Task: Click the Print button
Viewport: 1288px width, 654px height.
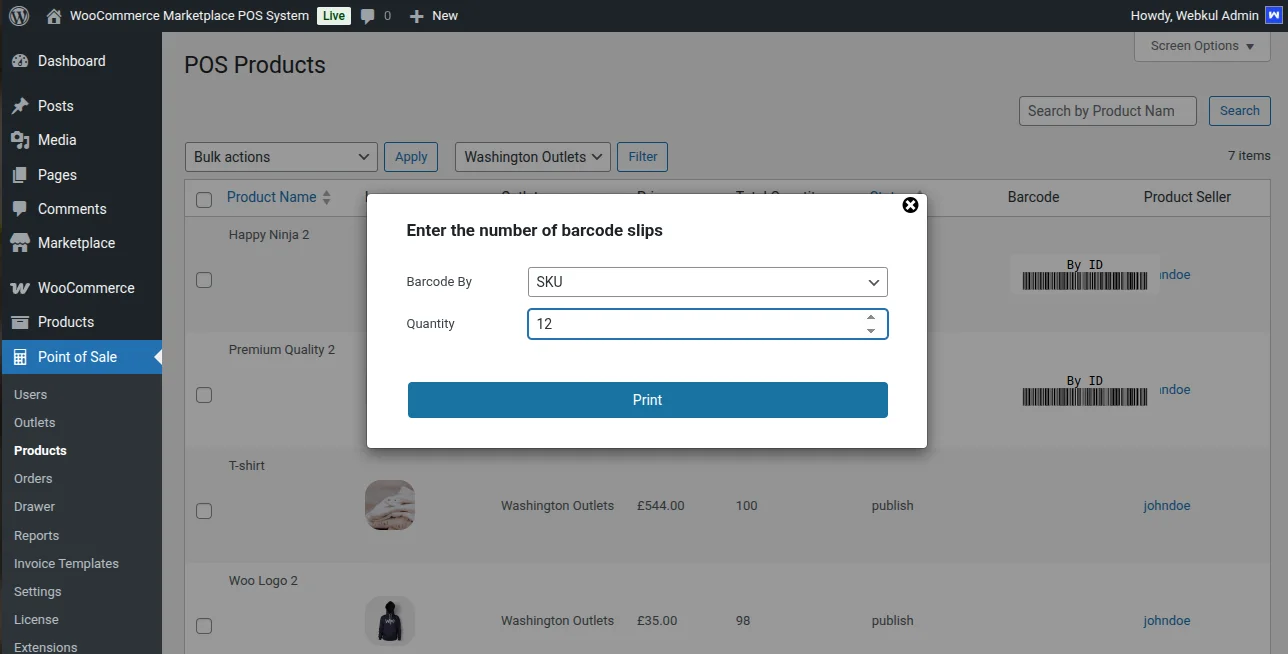Action: pyautogui.click(x=647, y=399)
